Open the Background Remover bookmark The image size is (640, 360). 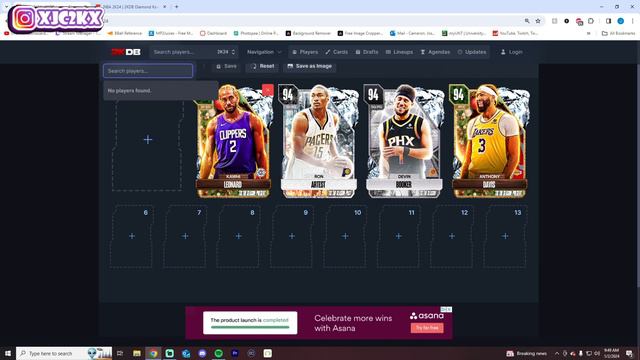pyautogui.click(x=308, y=33)
